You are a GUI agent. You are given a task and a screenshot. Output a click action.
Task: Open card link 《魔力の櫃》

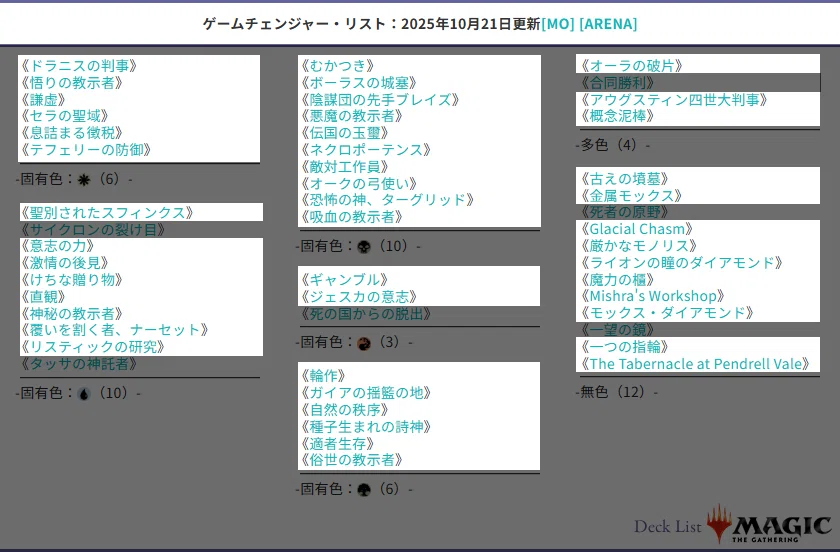click(618, 280)
